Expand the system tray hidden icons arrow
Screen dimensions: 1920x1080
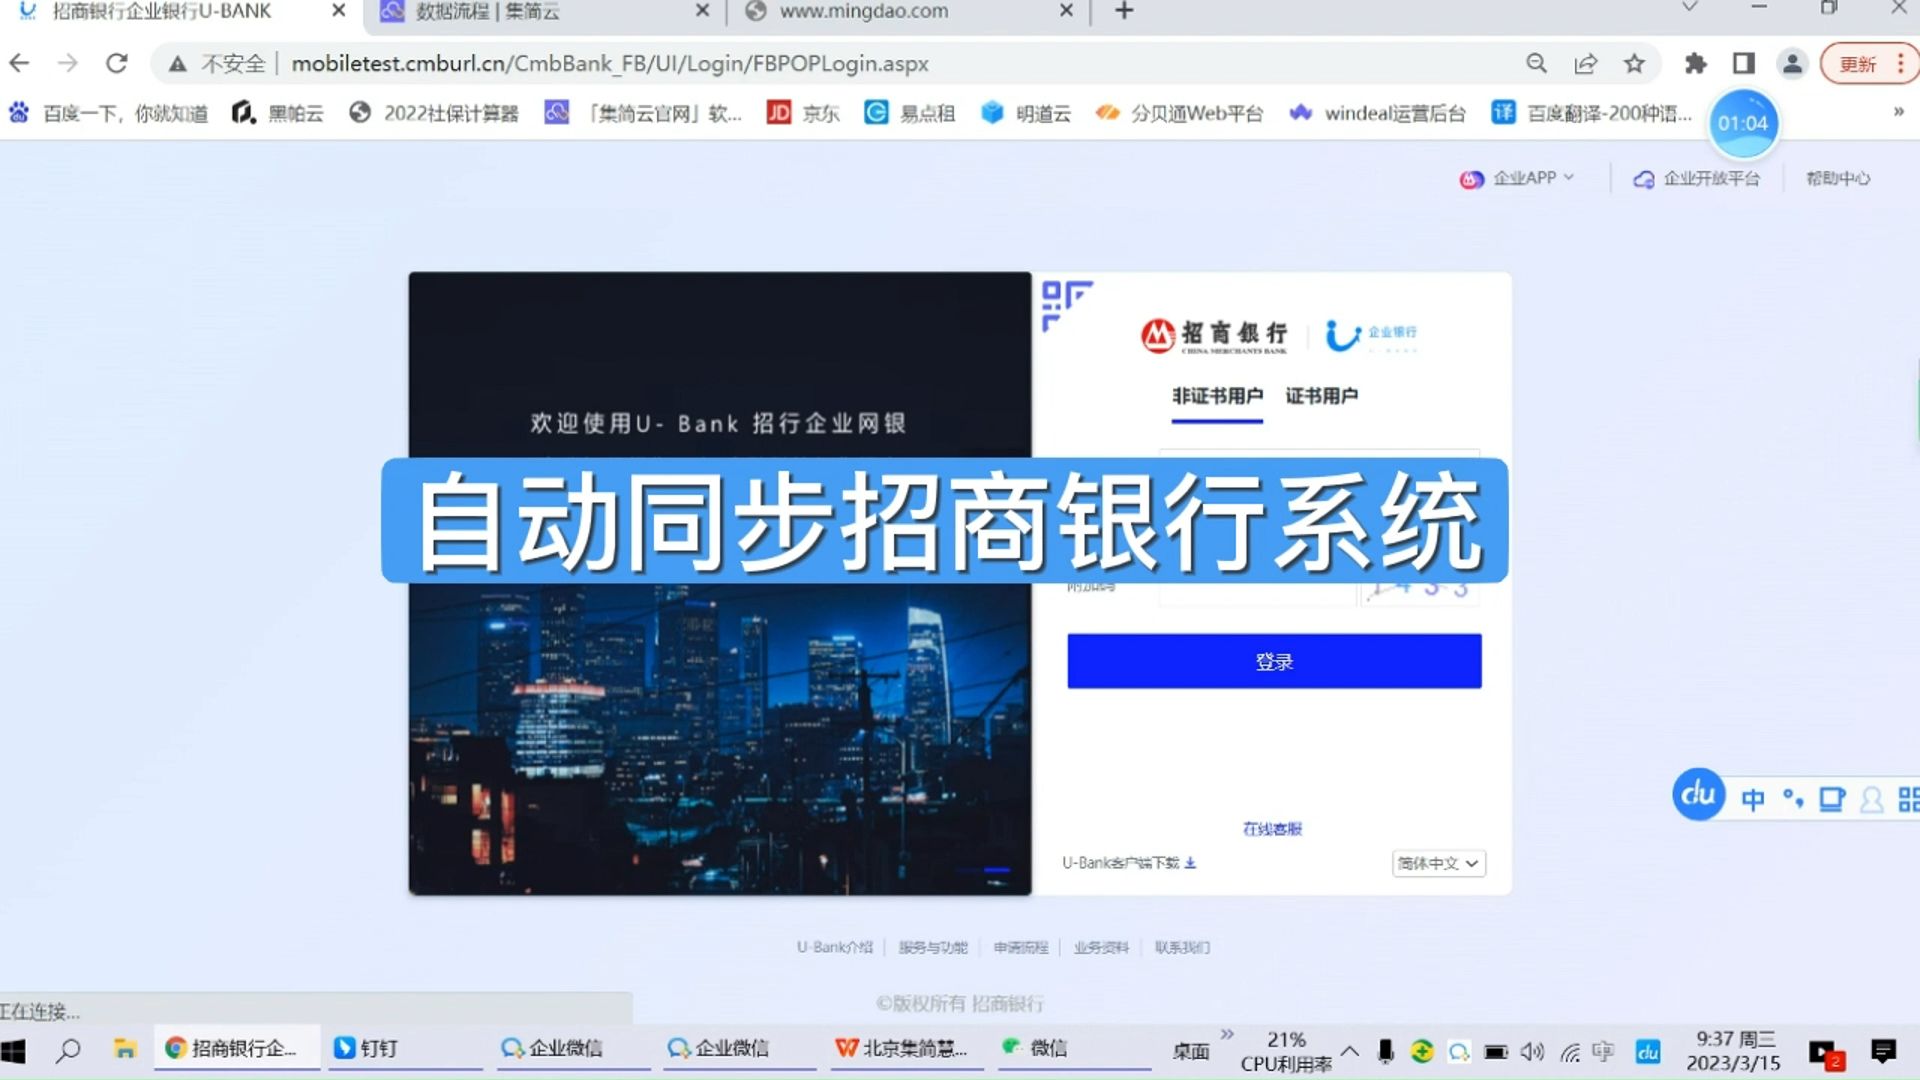(x=1350, y=1051)
